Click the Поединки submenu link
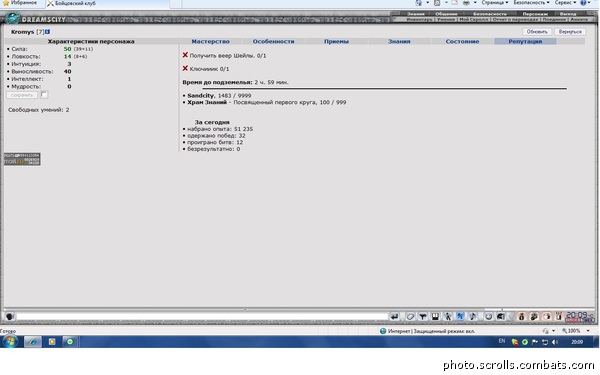Viewport: 600px width, 375px height. [554, 19]
